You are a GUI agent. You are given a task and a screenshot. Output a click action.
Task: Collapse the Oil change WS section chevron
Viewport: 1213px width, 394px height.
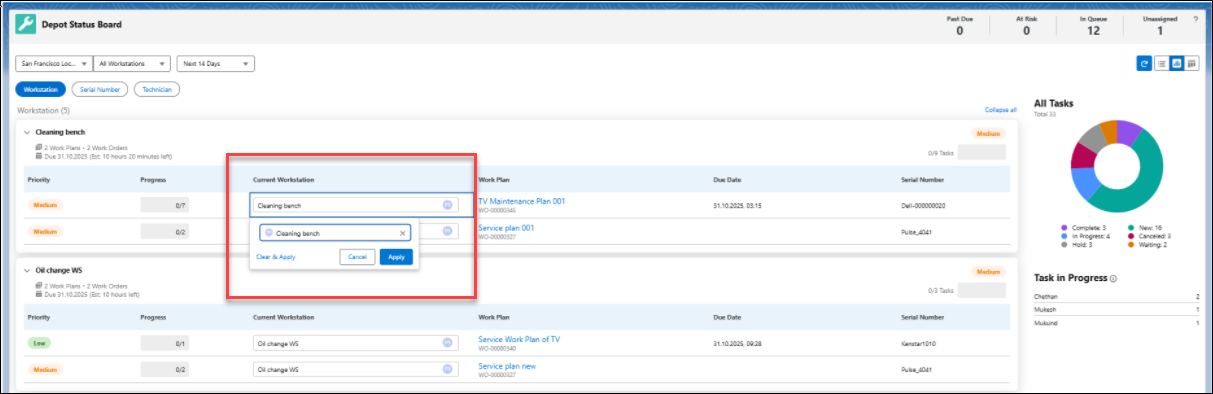pos(27,270)
